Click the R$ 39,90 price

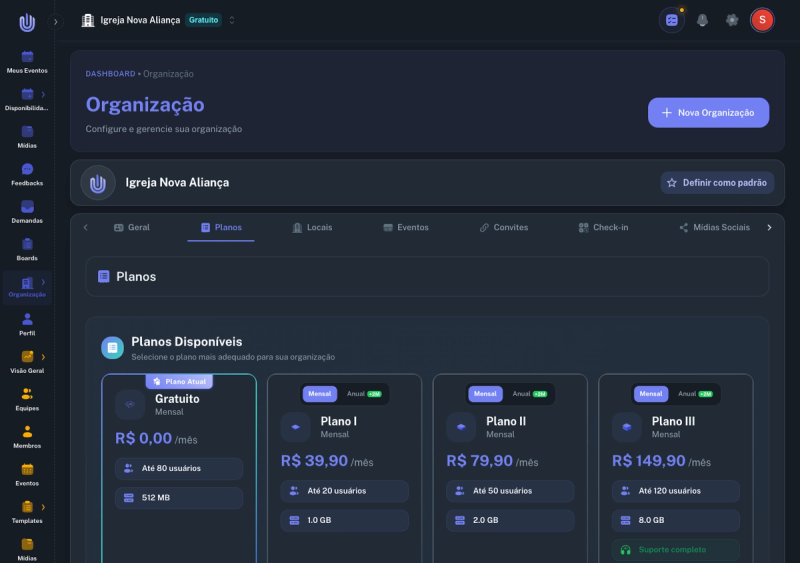tap(314, 461)
